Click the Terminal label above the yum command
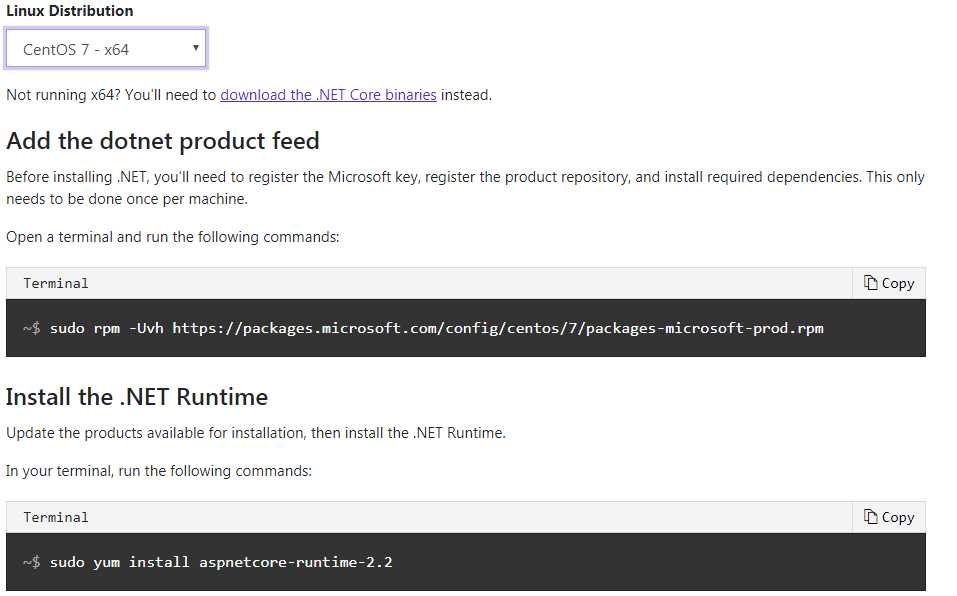This screenshot has width=957, height=596. 56,517
